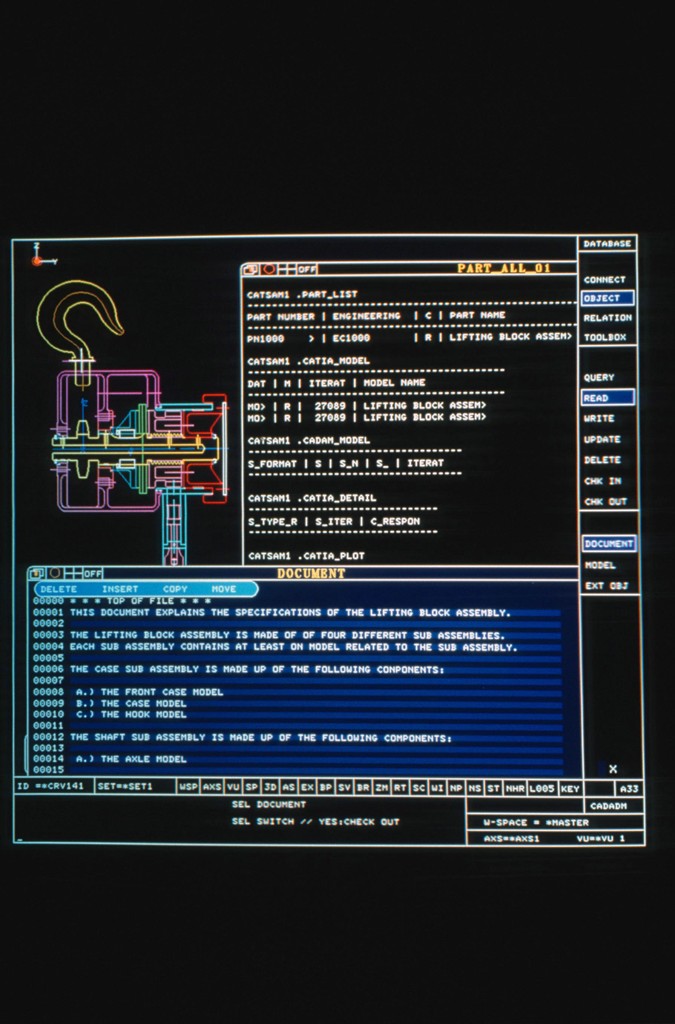Open the TOOLBOX menu in the right panel

pos(604,338)
